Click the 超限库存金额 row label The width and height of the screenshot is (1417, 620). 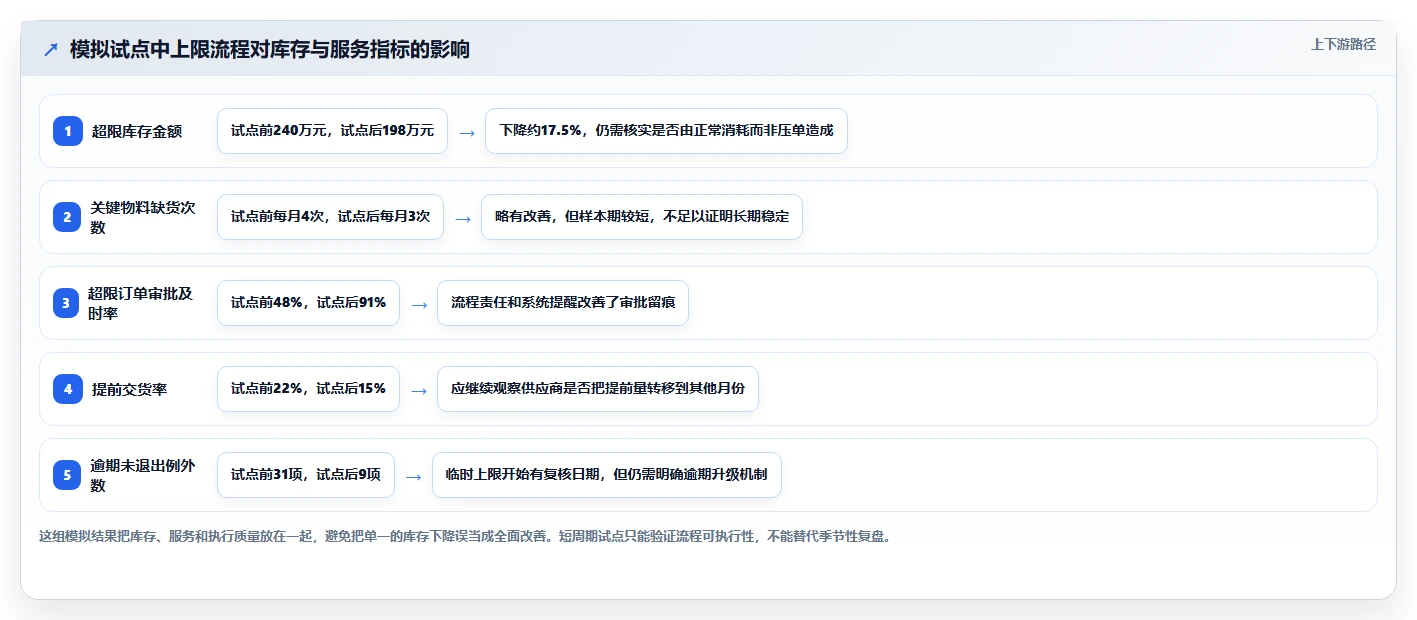[137, 131]
